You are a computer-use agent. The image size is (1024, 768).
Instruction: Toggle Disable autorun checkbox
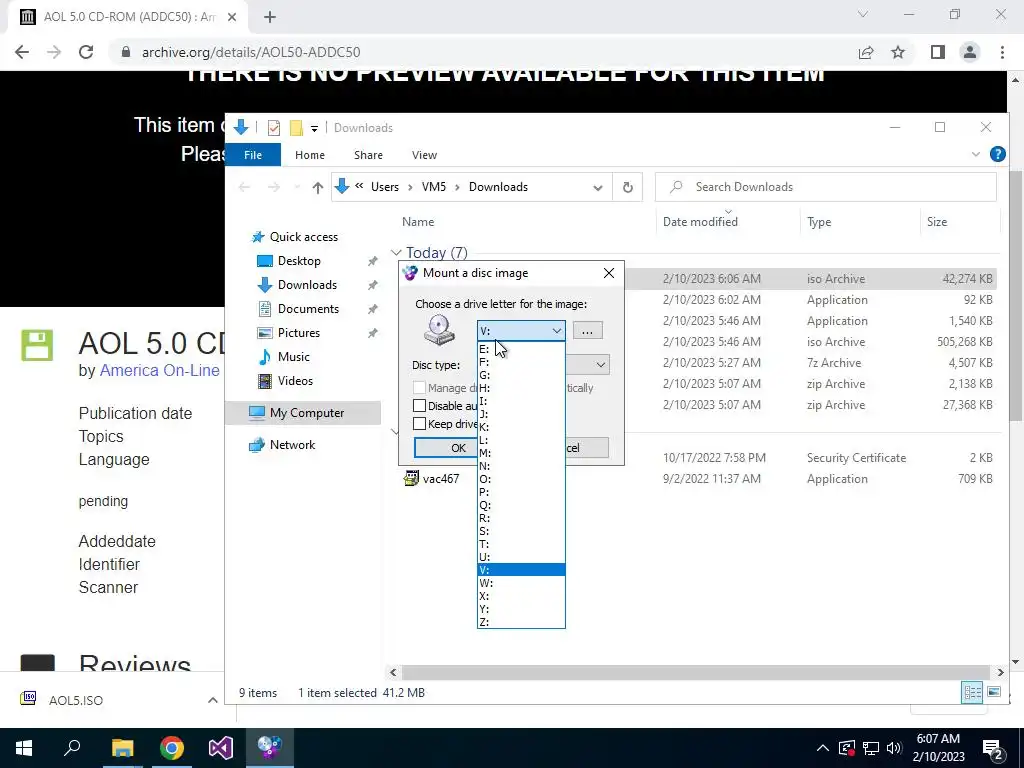point(420,406)
